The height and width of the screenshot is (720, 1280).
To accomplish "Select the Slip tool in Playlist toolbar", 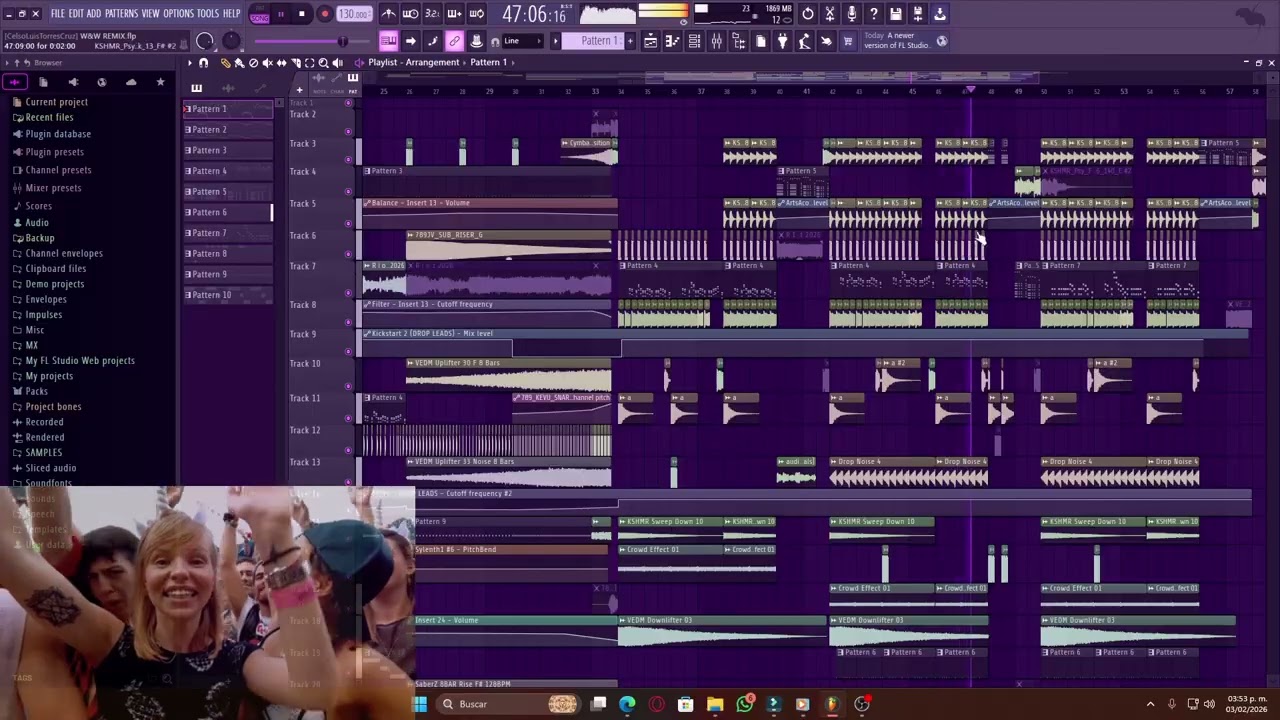I will [281, 63].
